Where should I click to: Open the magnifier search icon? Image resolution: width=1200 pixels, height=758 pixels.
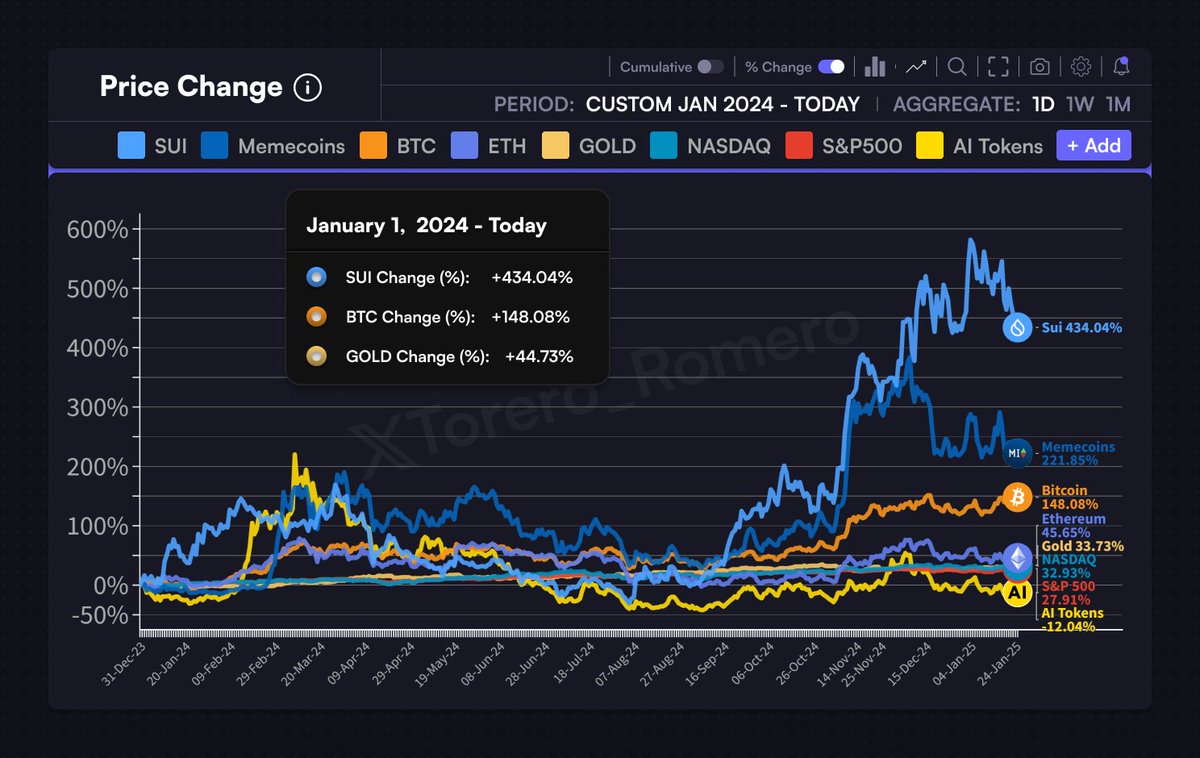click(x=957, y=67)
